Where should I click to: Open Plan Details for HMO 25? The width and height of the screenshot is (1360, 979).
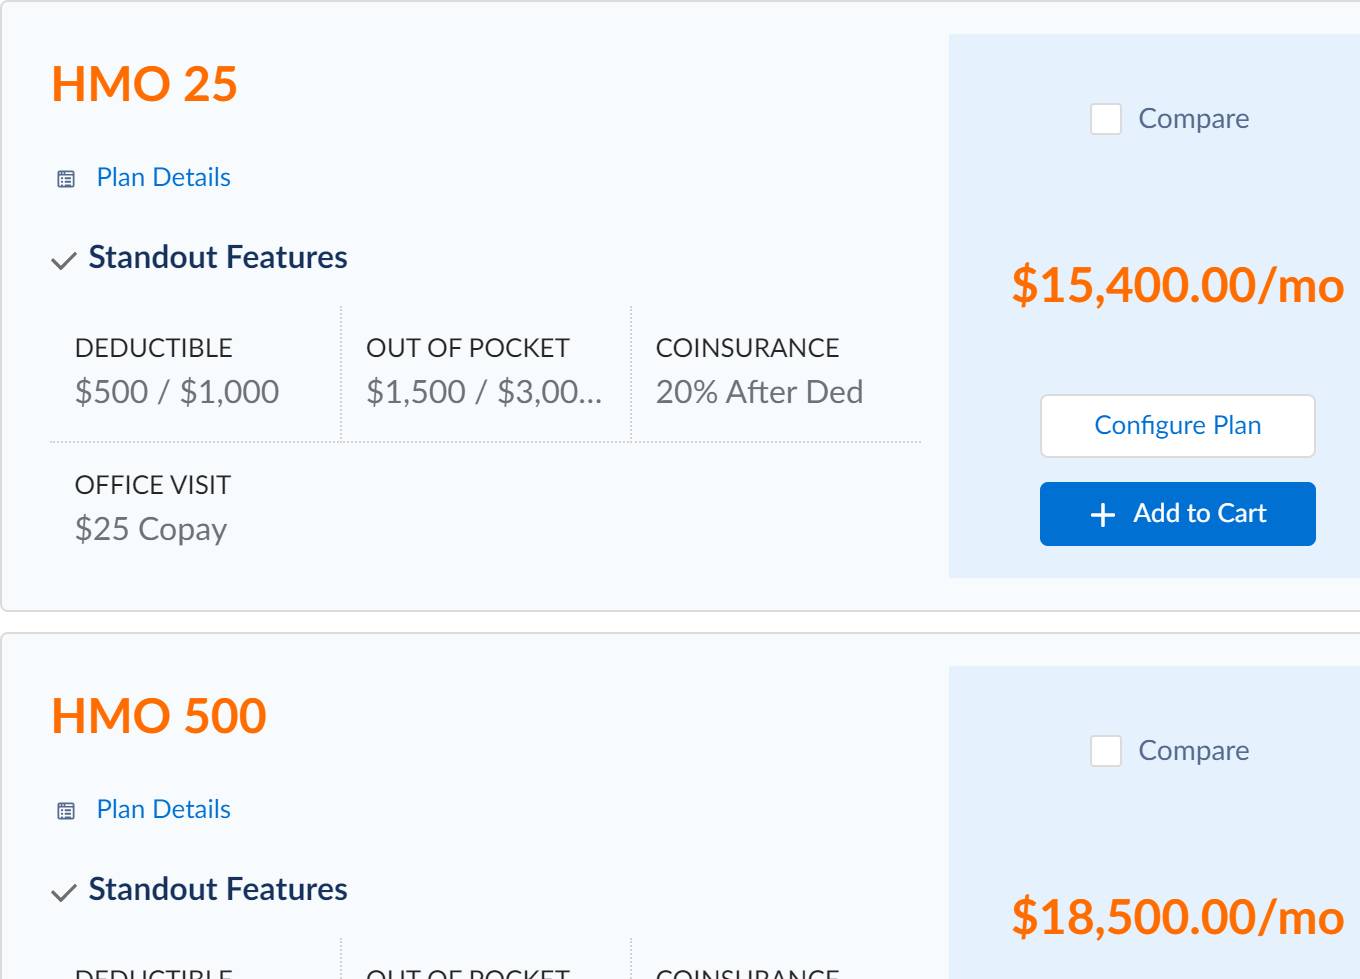(162, 177)
